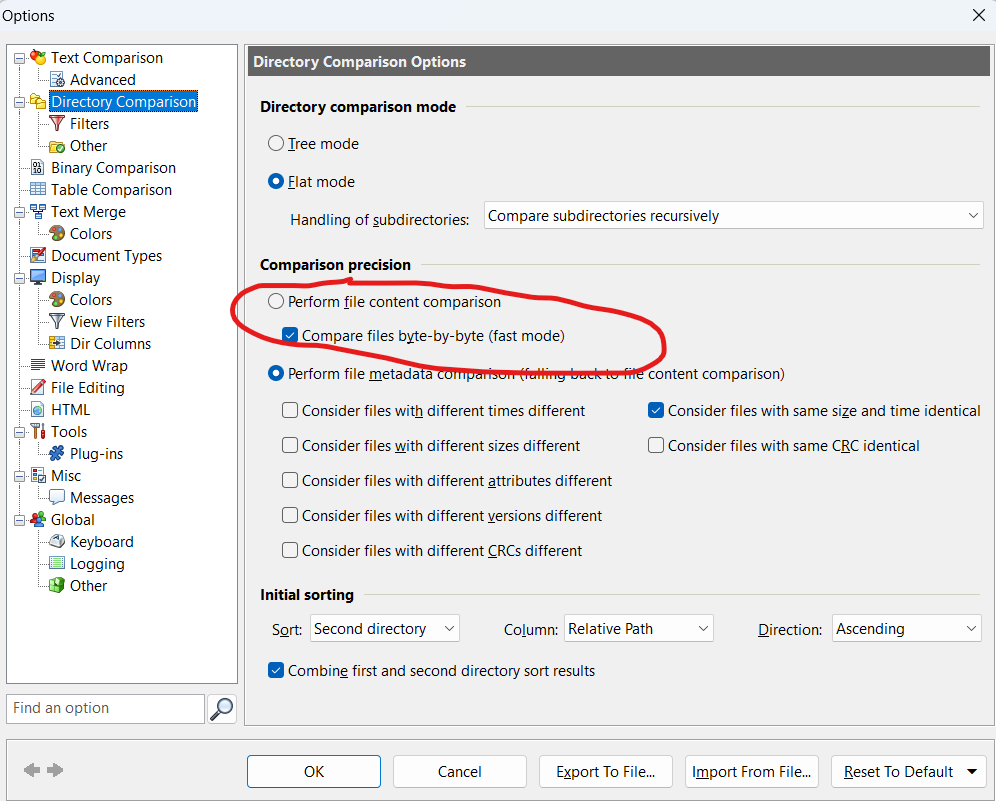Click the green Other cube icon under Global
996x801 pixels.
tap(57, 585)
